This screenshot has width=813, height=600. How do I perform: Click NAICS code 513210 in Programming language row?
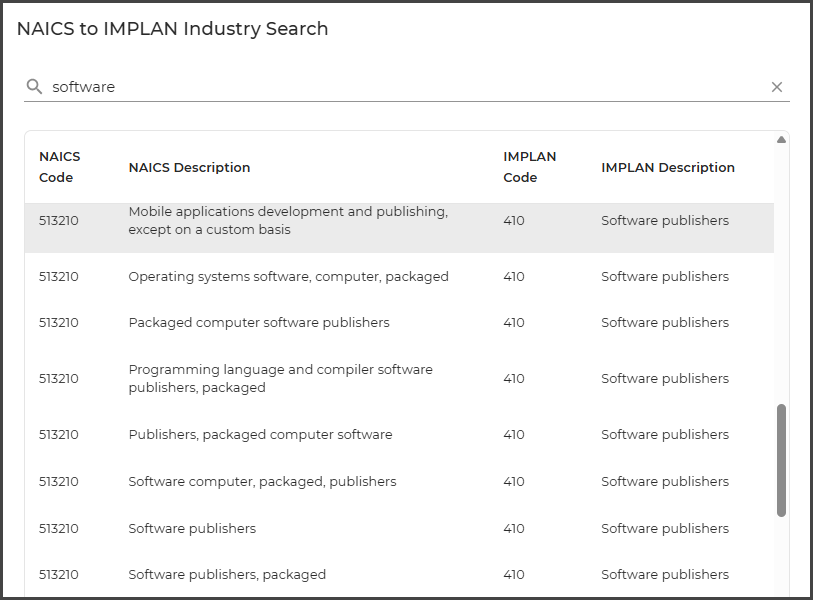click(59, 379)
